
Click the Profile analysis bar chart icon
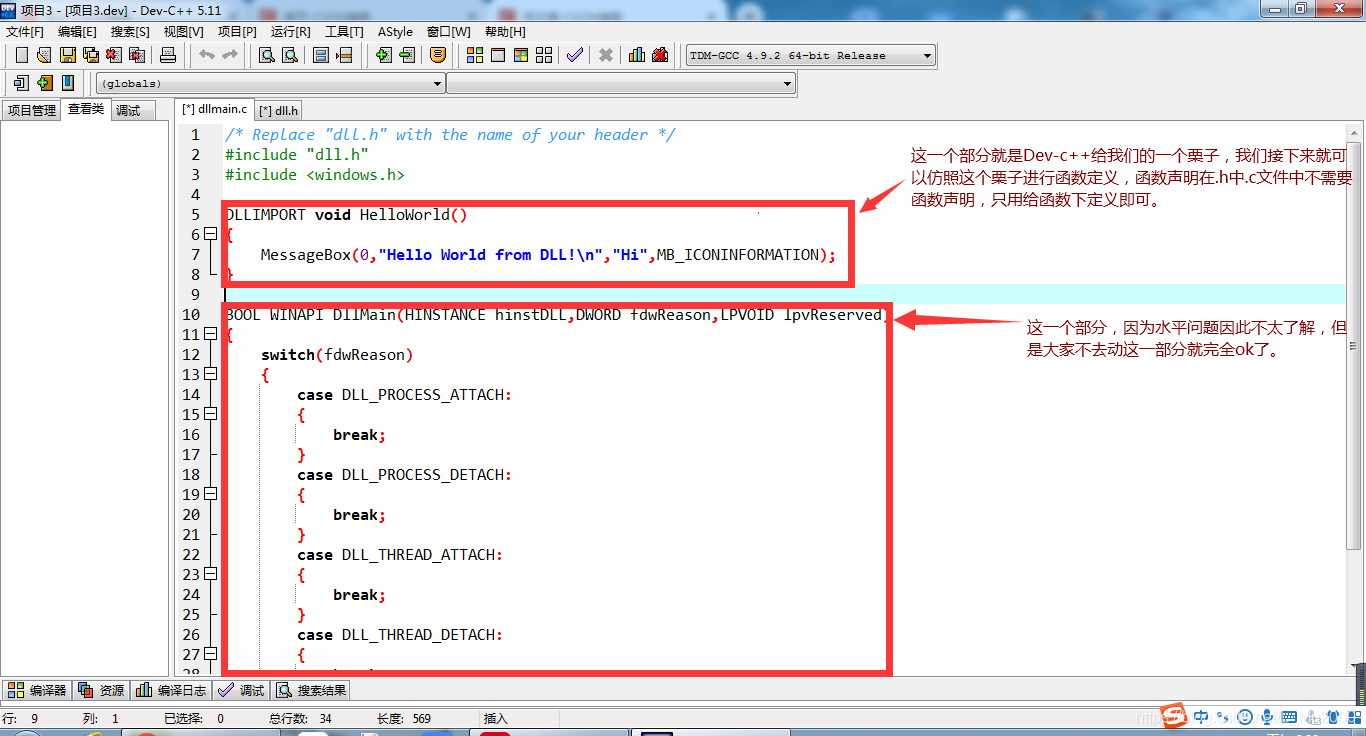pyautogui.click(x=637, y=55)
